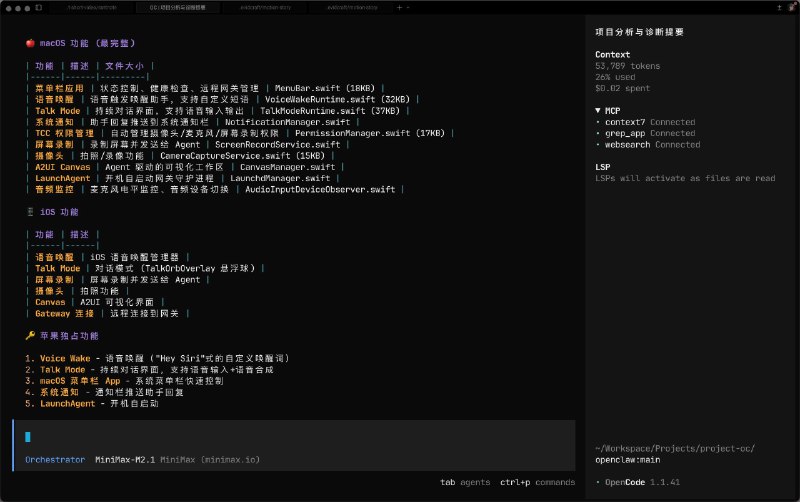800x502 pixels.
Task: Click 'Gateway 连接' row label in iOS table
Action: pos(64,313)
